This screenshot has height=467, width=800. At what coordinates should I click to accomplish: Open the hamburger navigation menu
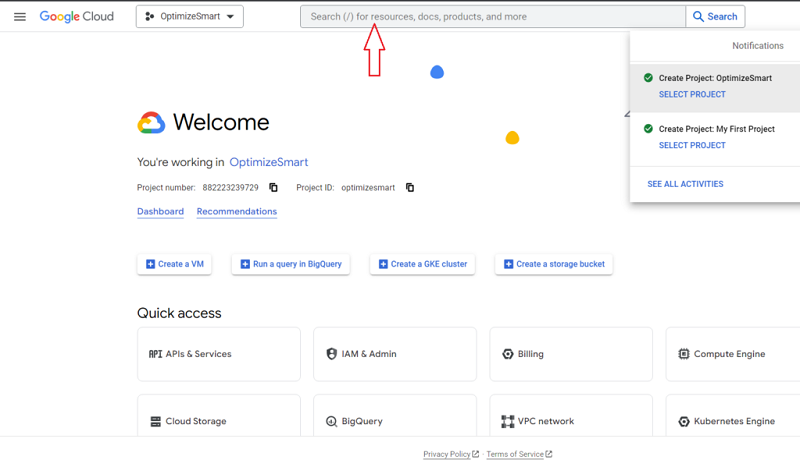point(20,17)
